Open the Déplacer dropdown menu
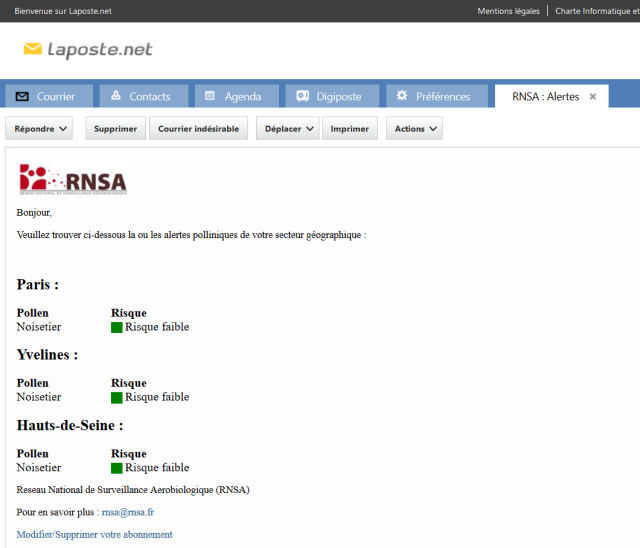The height and width of the screenshot is (548, 640). [288, 129]
